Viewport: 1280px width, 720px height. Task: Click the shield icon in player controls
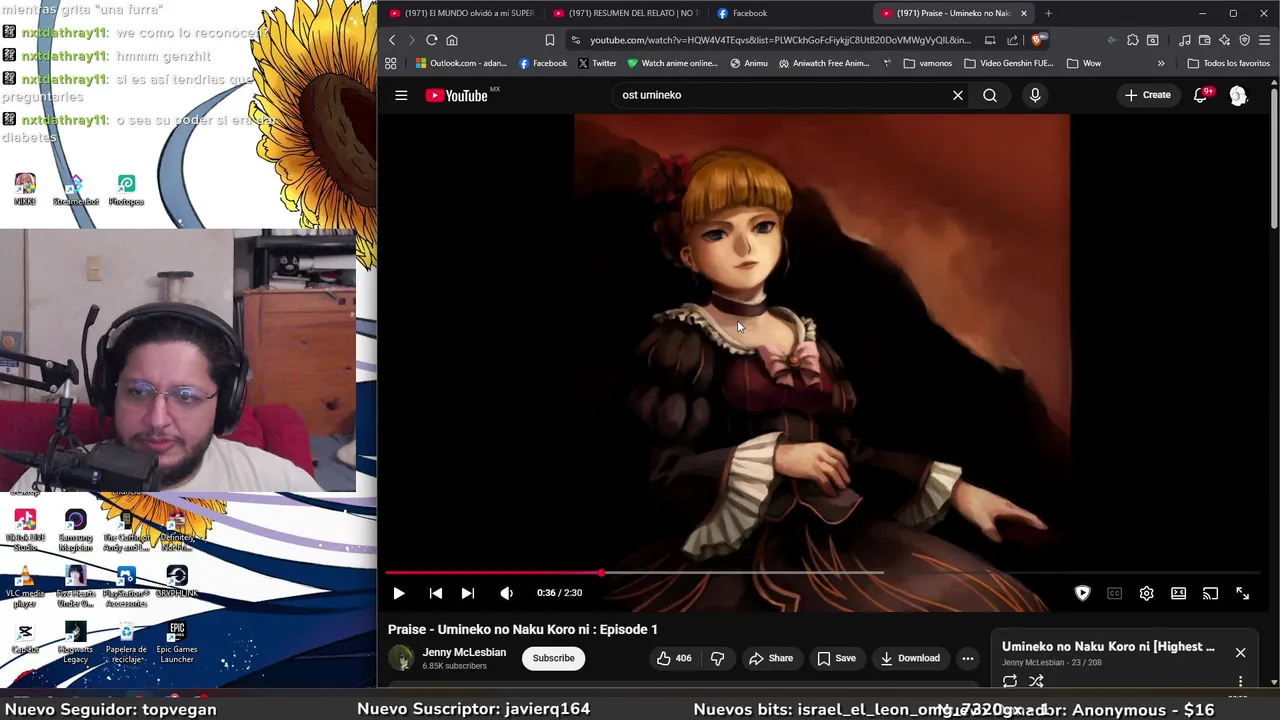point(1082,593)
